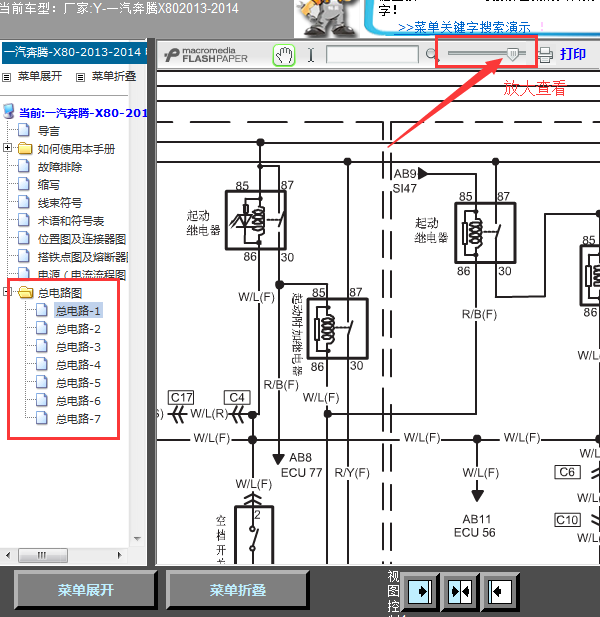The width and height of the screenshot is (600, 617).
Task: Open 总电路-4 diagram
Action: 78,365
